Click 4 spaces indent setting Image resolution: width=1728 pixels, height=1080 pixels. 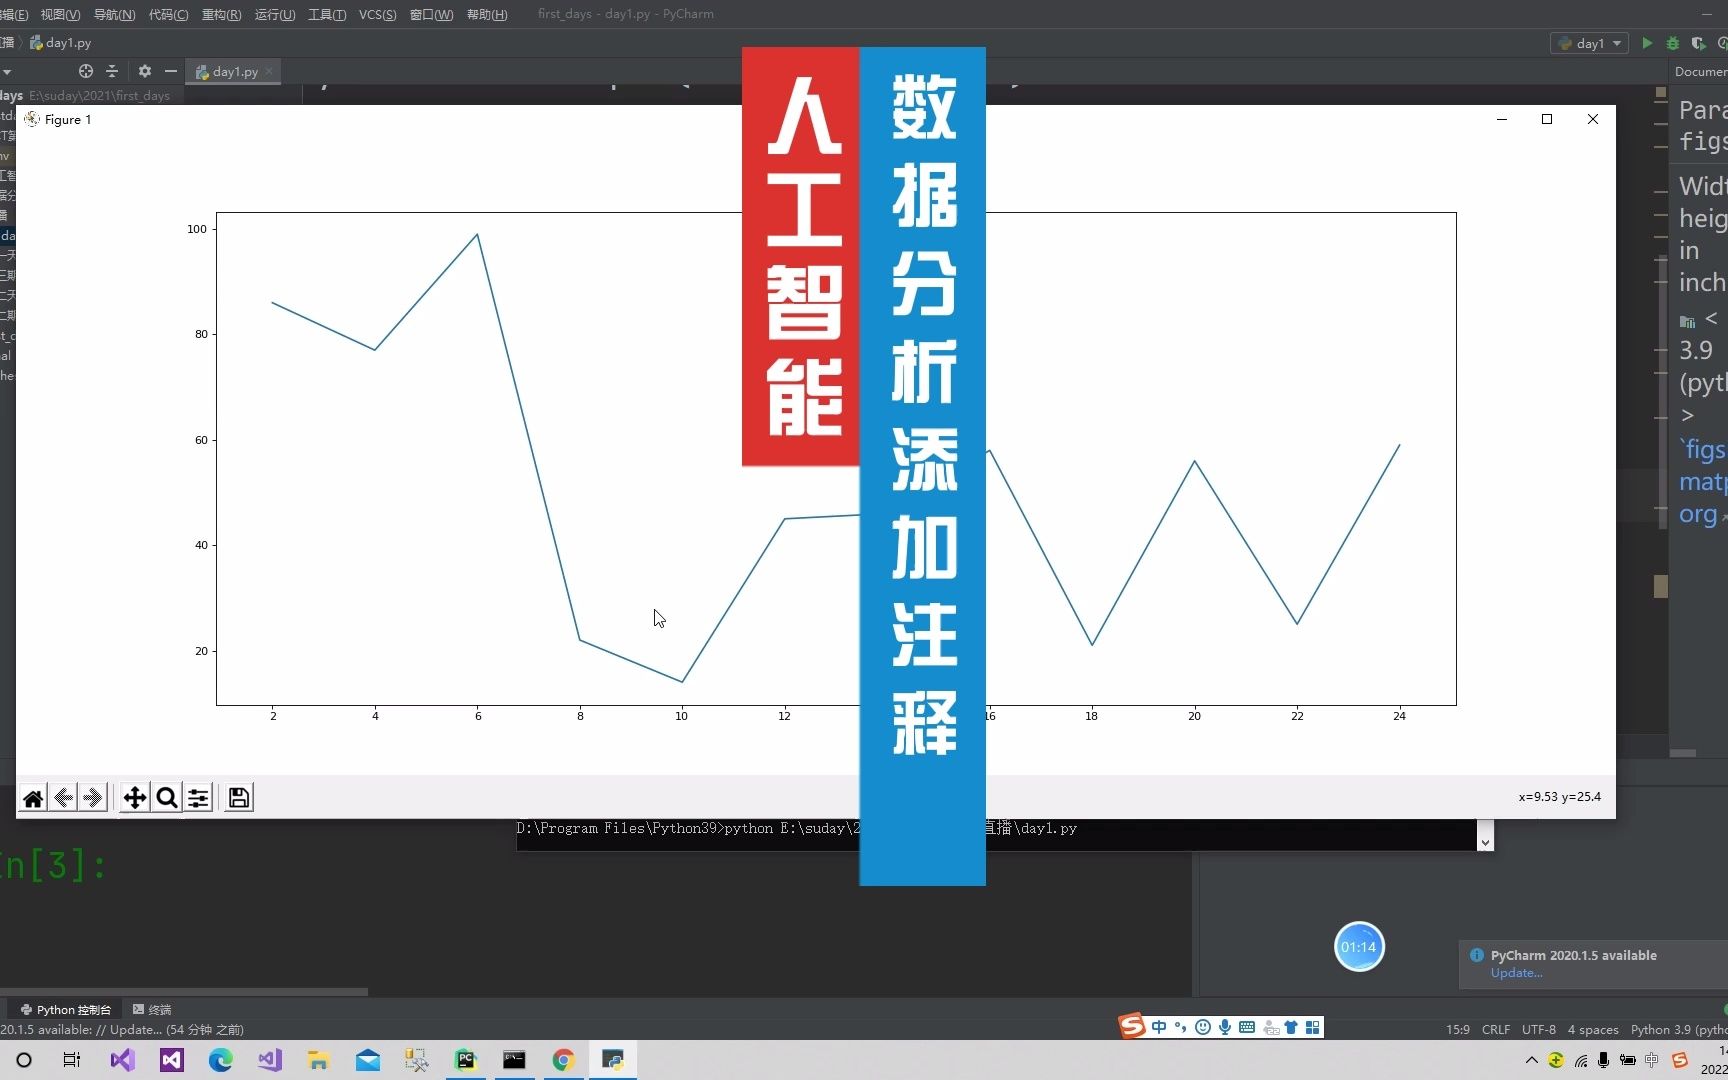pyautogui.click(x=1593, y=1029)
